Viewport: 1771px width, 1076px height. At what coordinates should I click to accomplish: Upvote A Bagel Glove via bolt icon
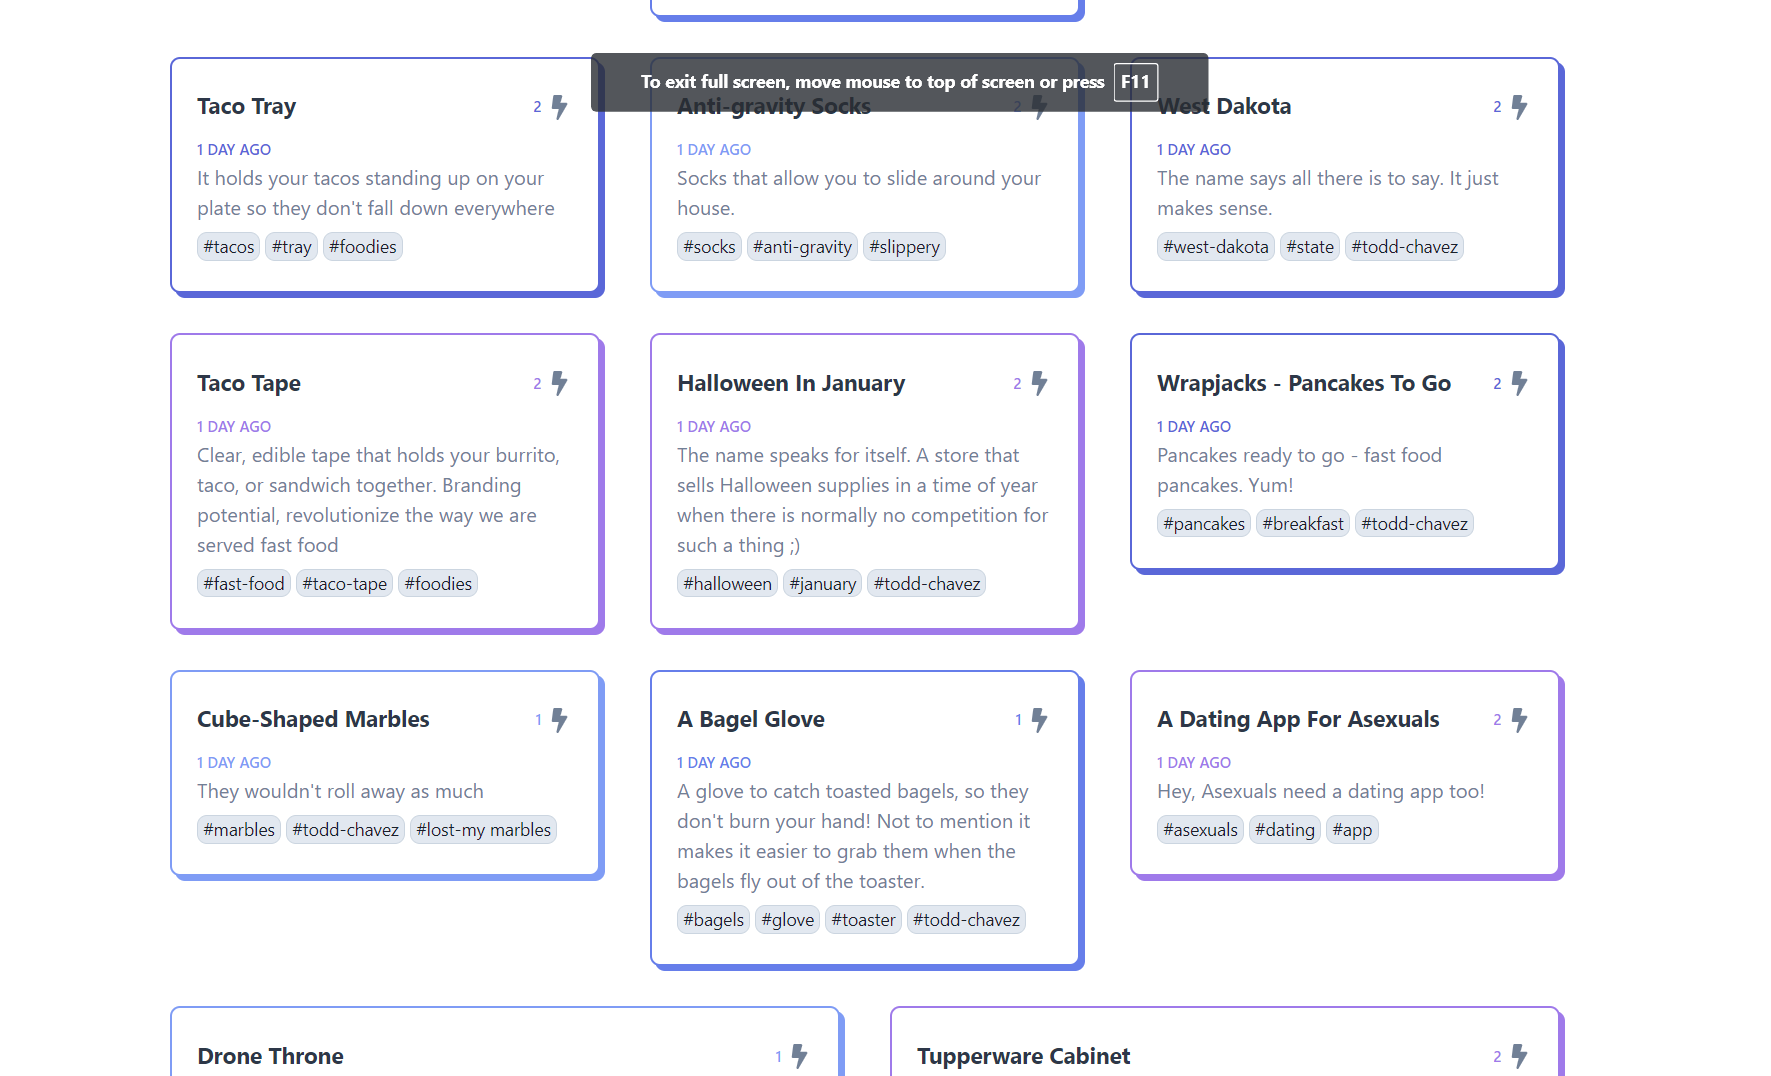click(1039, 720)
